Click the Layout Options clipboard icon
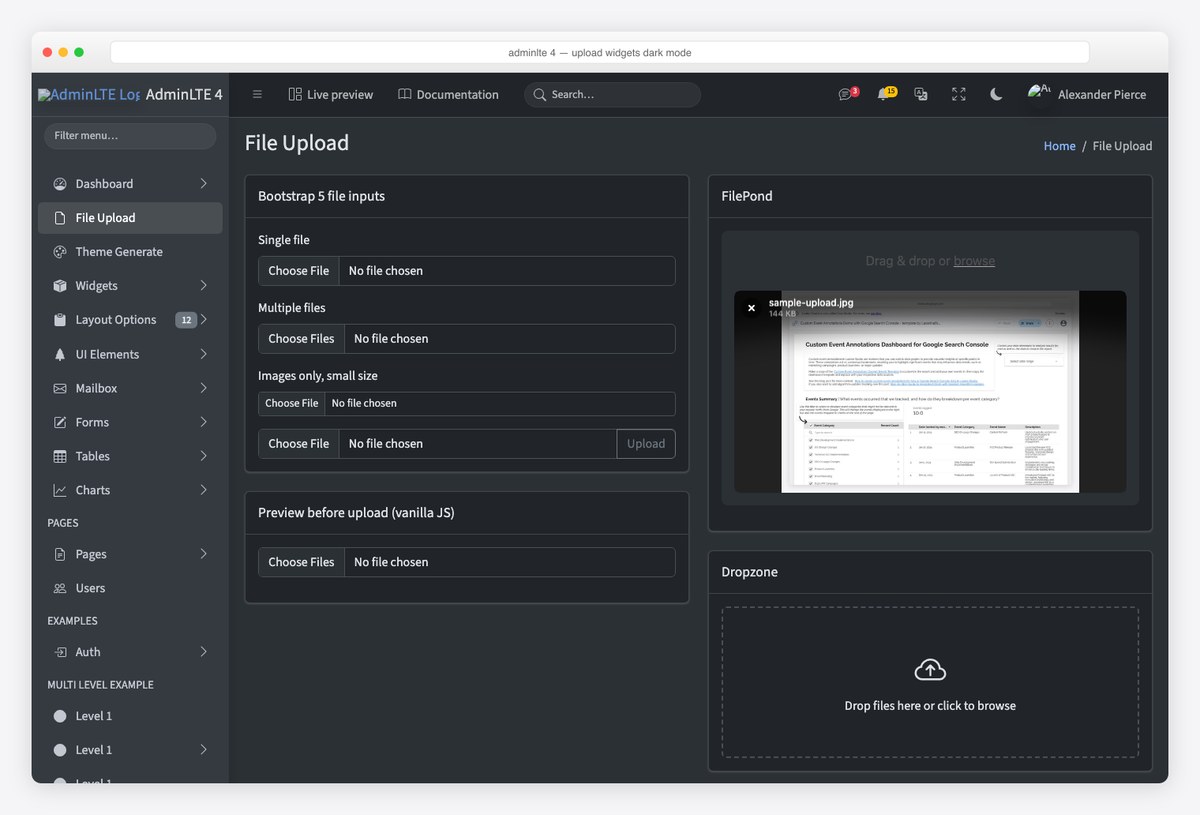The image size is (1200, 815). click(x=60, y=320)
